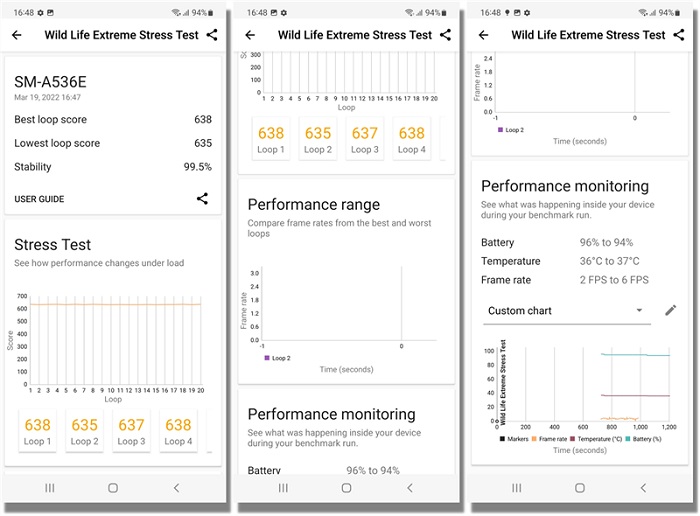
Task: Tap the share icon in the middle phone header
Action: click(445, 35)
